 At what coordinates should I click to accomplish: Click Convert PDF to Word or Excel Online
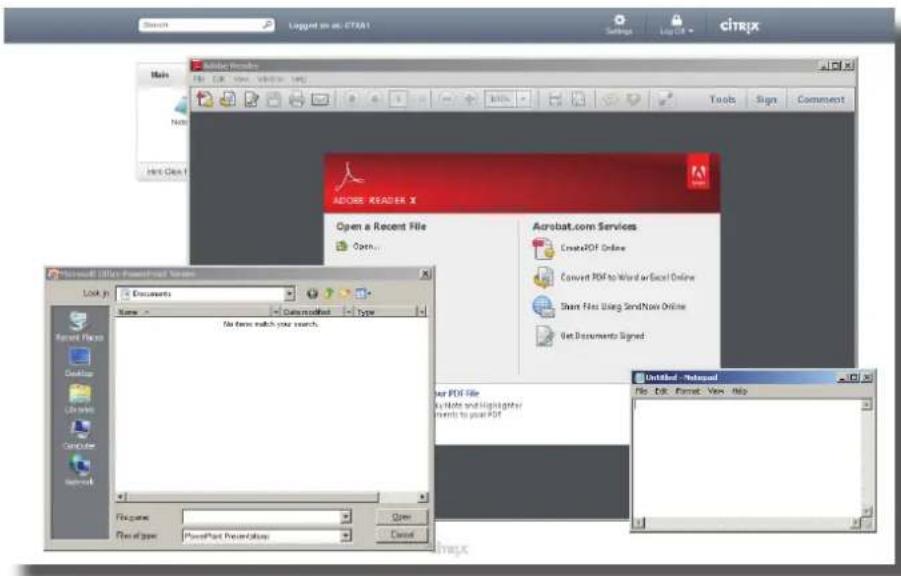(x=627, y=277)
